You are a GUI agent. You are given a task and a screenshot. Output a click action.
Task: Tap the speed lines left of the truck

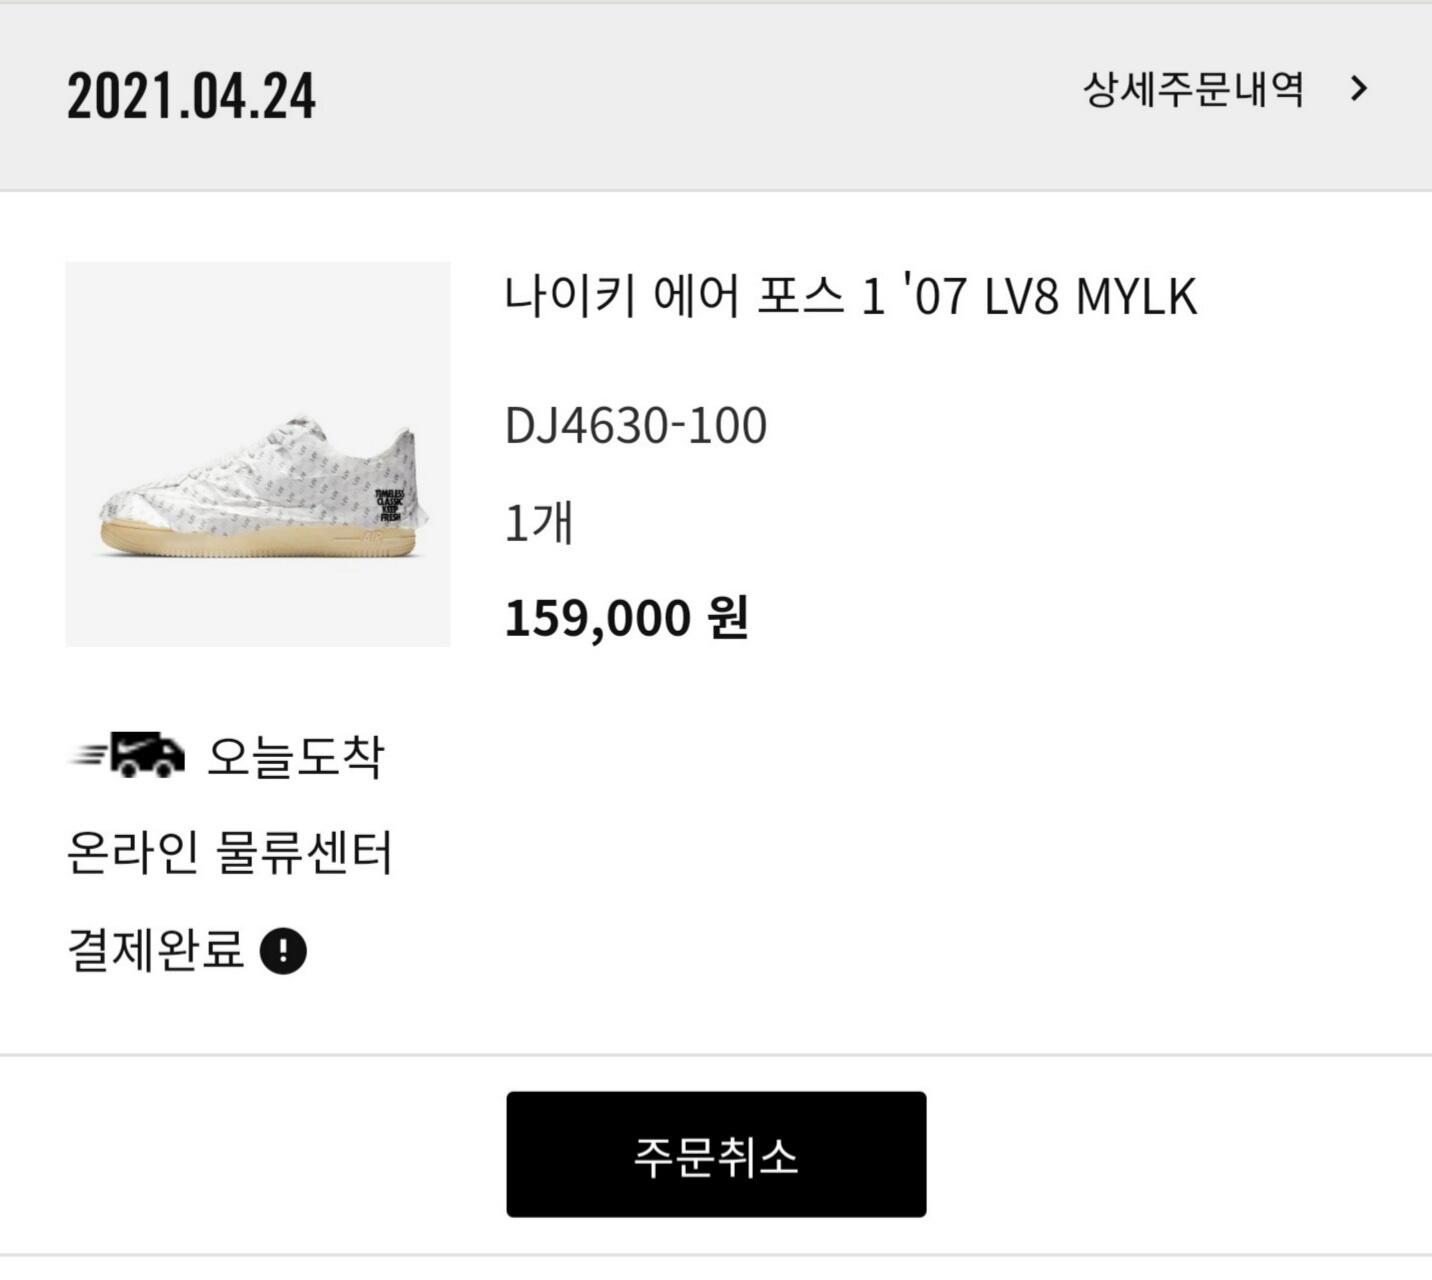(x=87, y=756)
